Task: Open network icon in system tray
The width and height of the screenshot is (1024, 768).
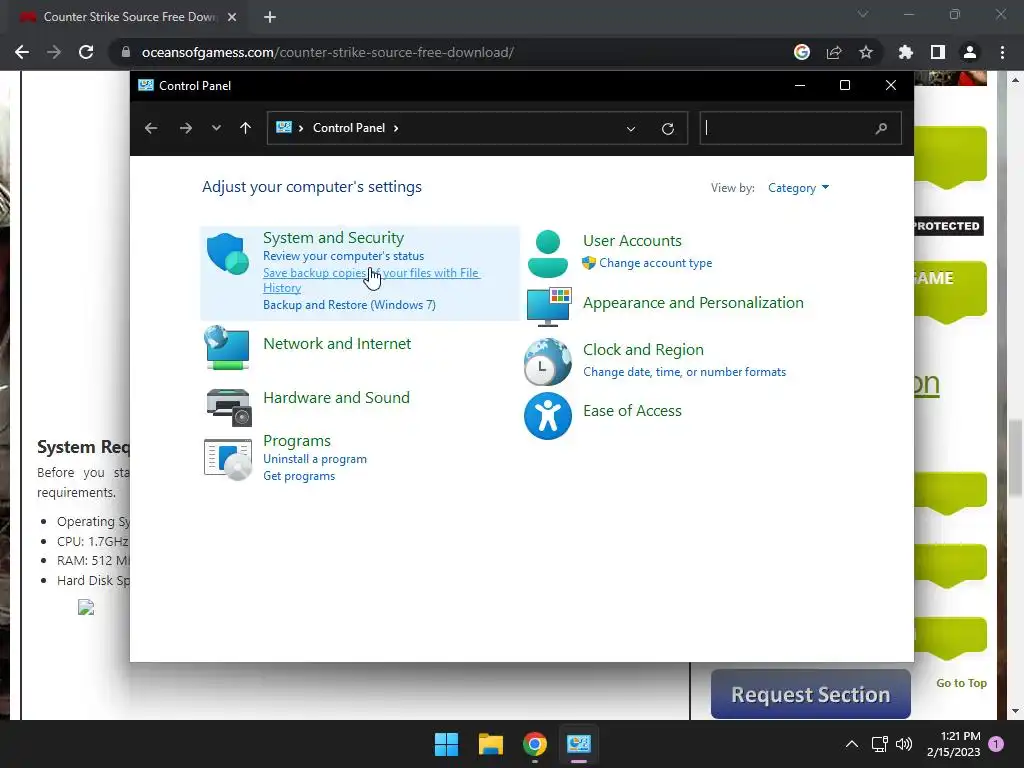Action: click(879, 744)
